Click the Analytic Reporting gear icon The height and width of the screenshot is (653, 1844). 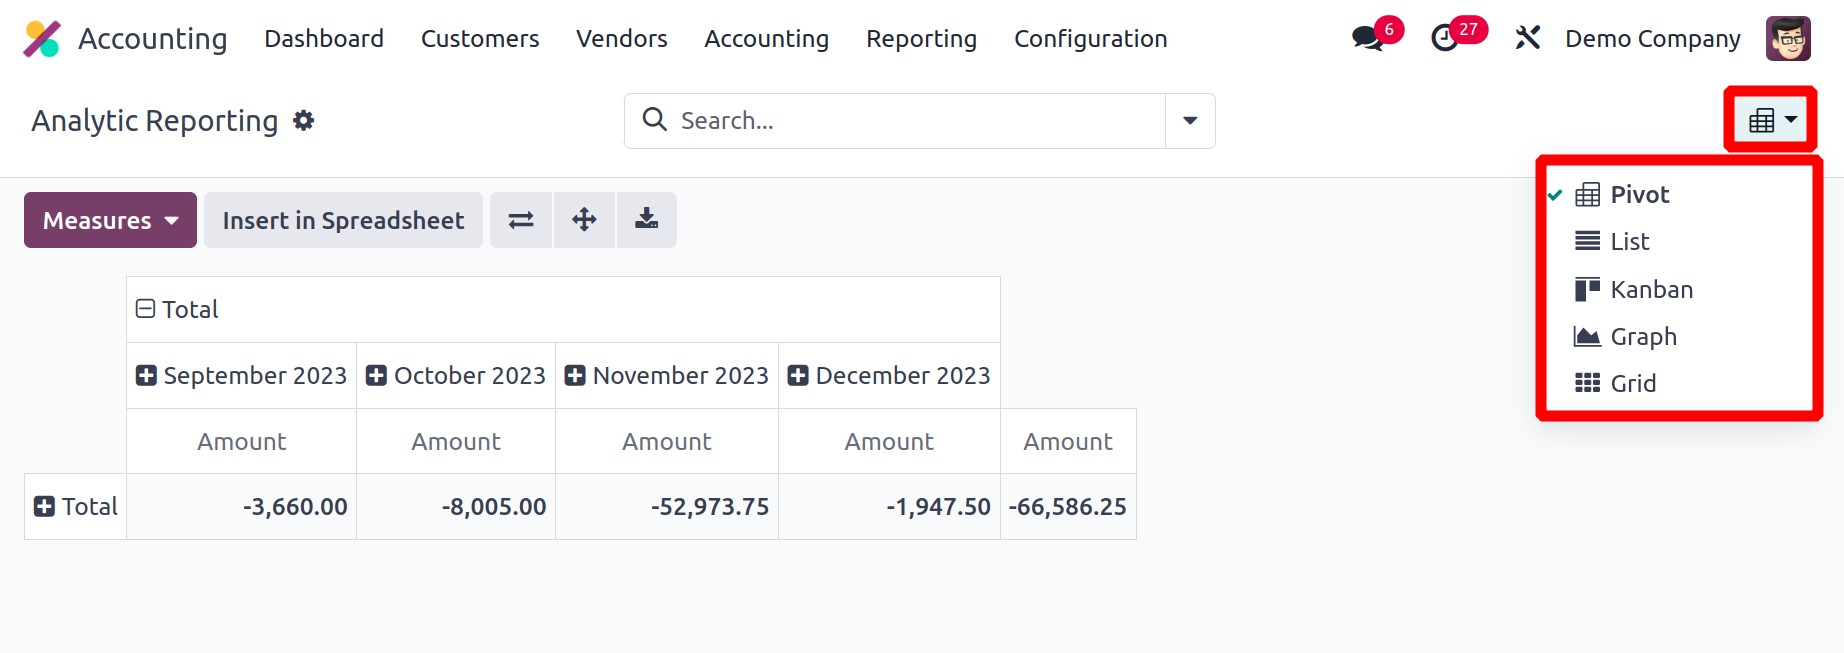304,121
